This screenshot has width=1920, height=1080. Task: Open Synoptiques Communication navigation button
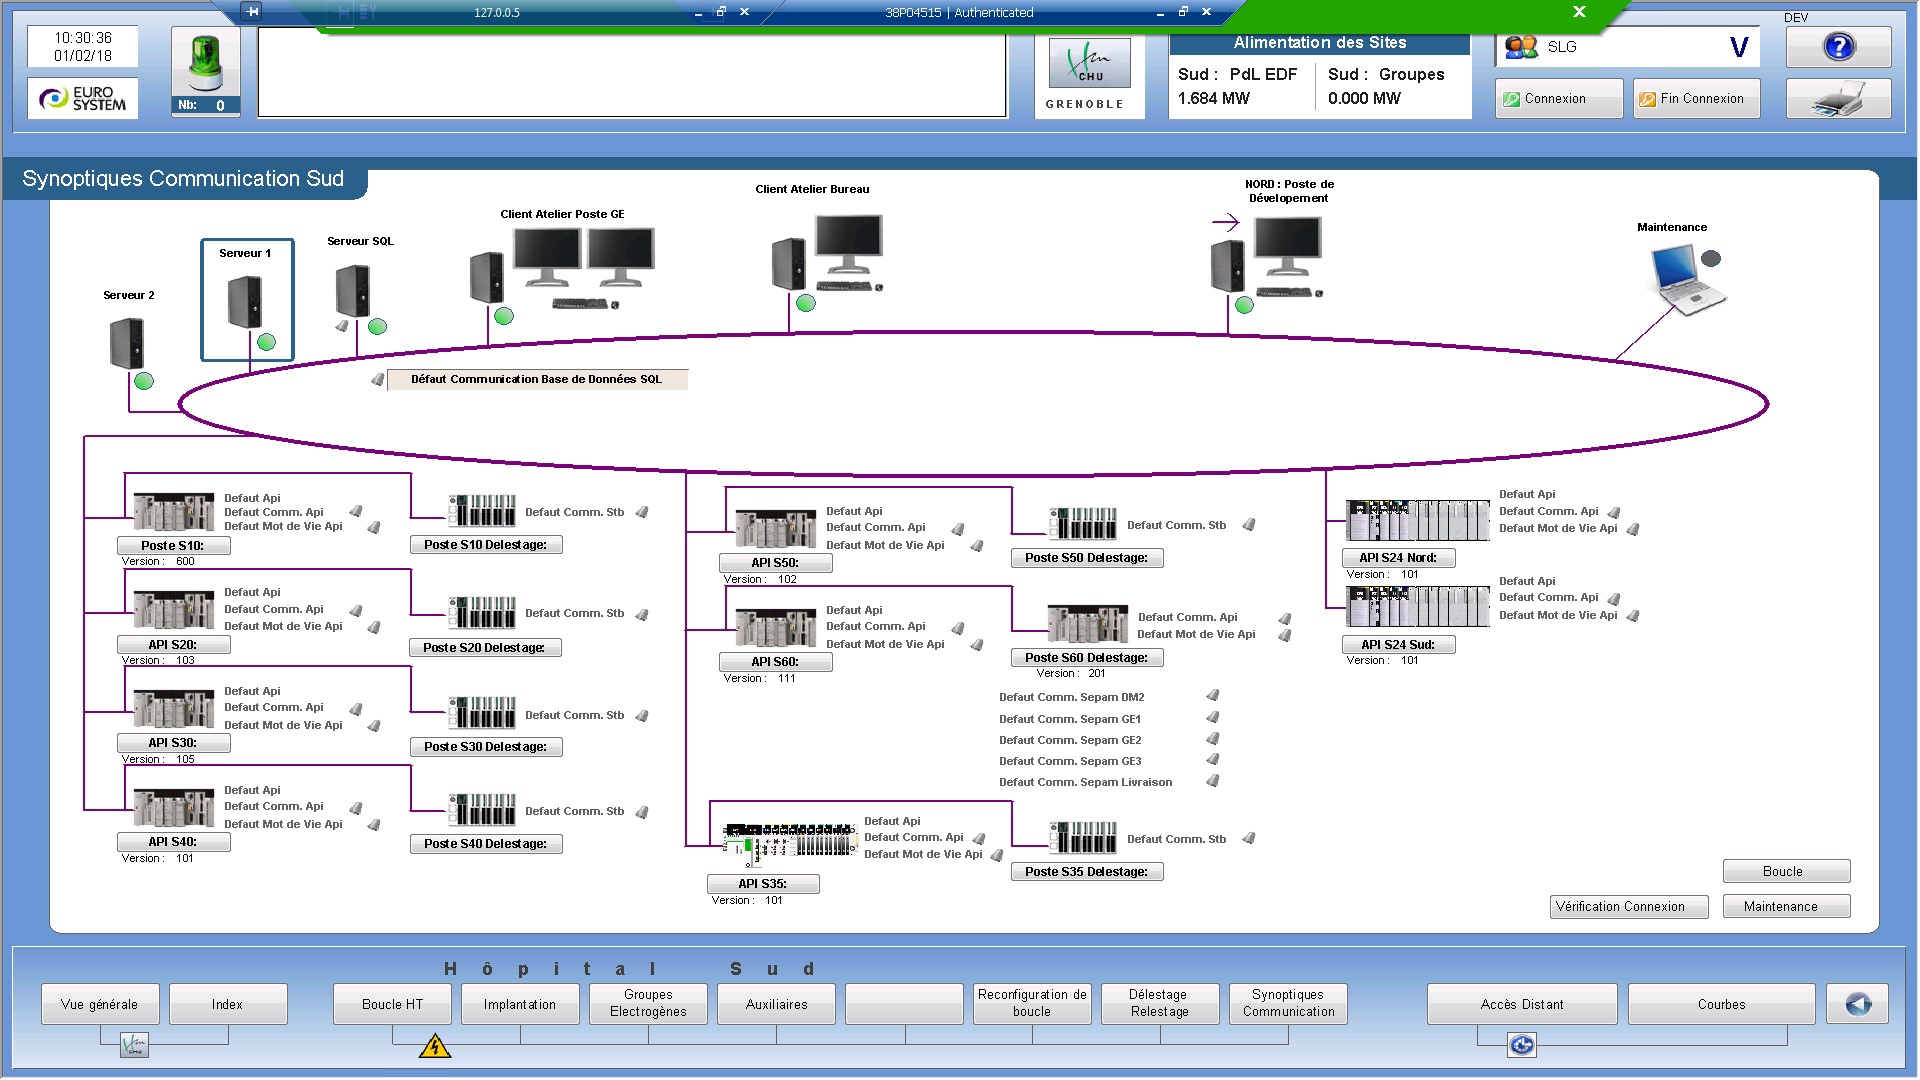(x=1288, y=1004)
